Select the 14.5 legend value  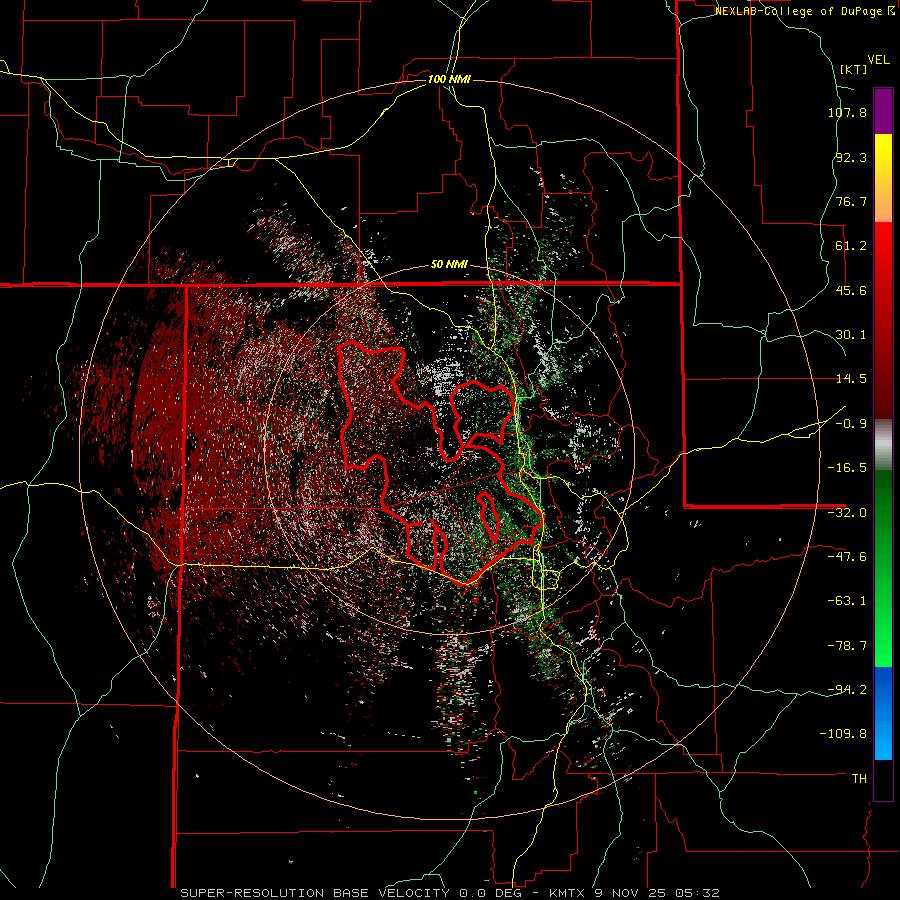point(851,379)
